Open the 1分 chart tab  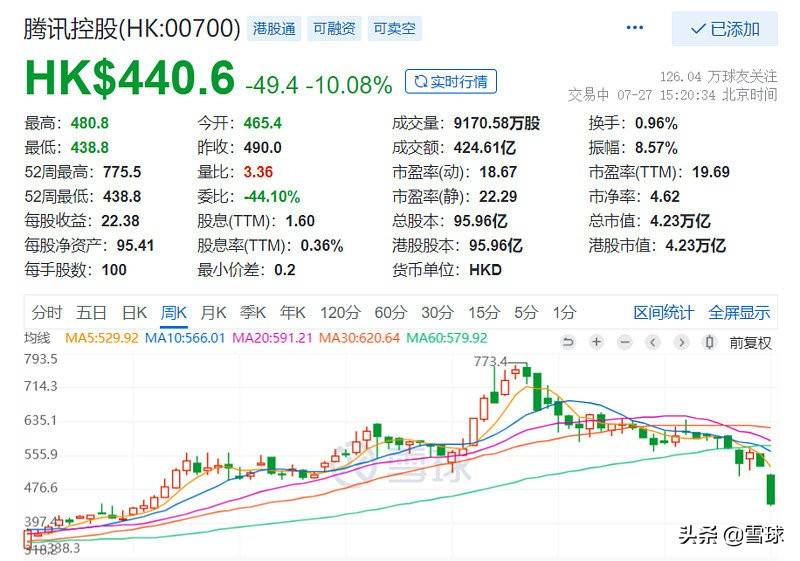[x=564, y=312]
